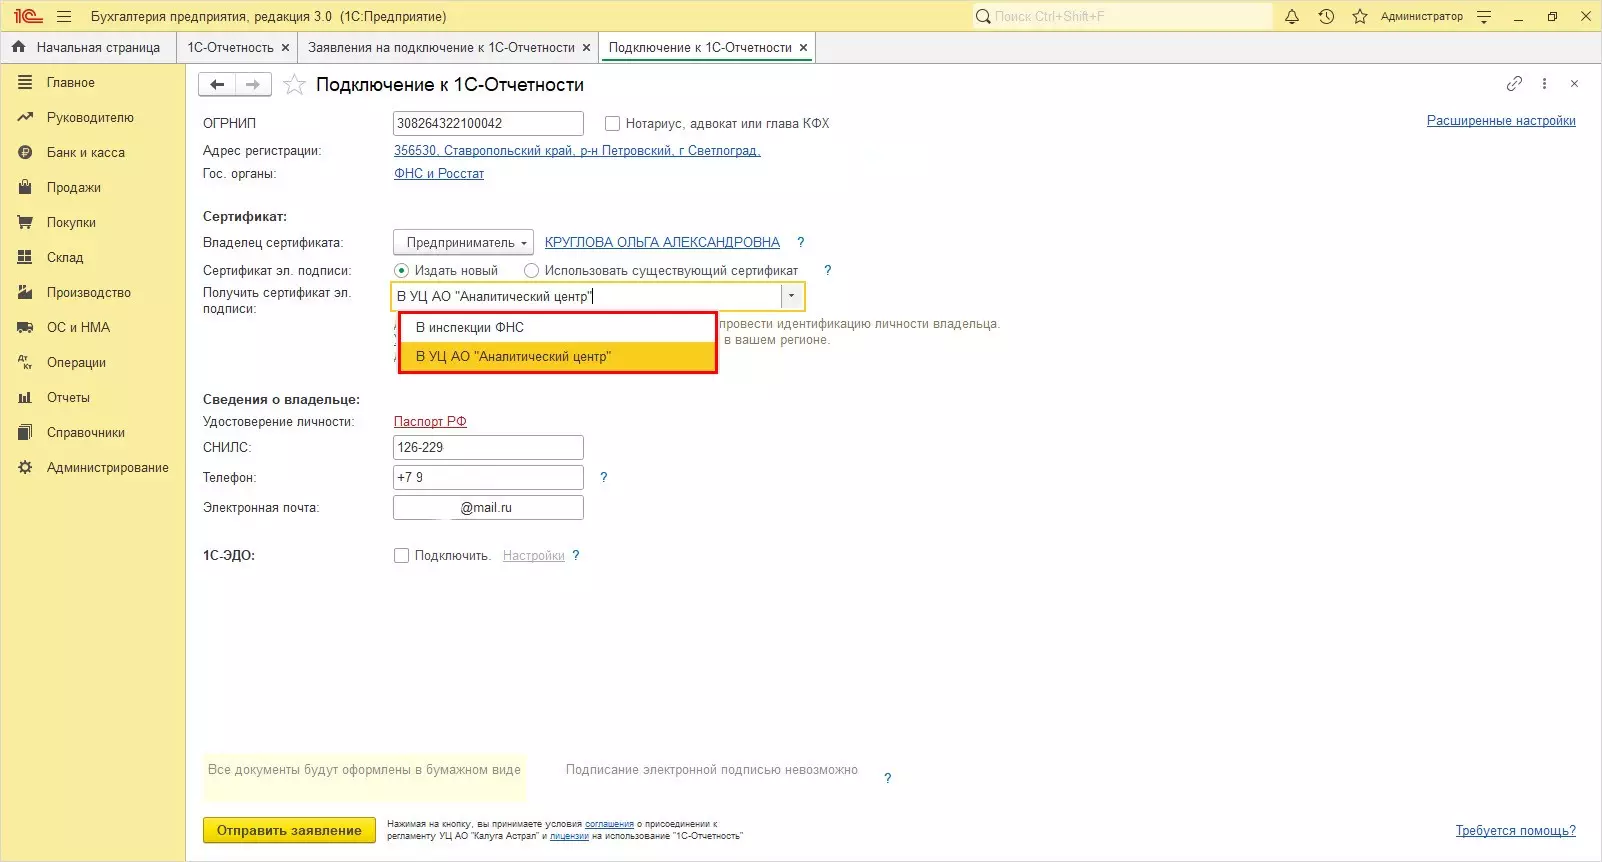The image size is (1602, 862).
Task: Open the form's three-dot more menu
Action: click(x=1545, y=84)
